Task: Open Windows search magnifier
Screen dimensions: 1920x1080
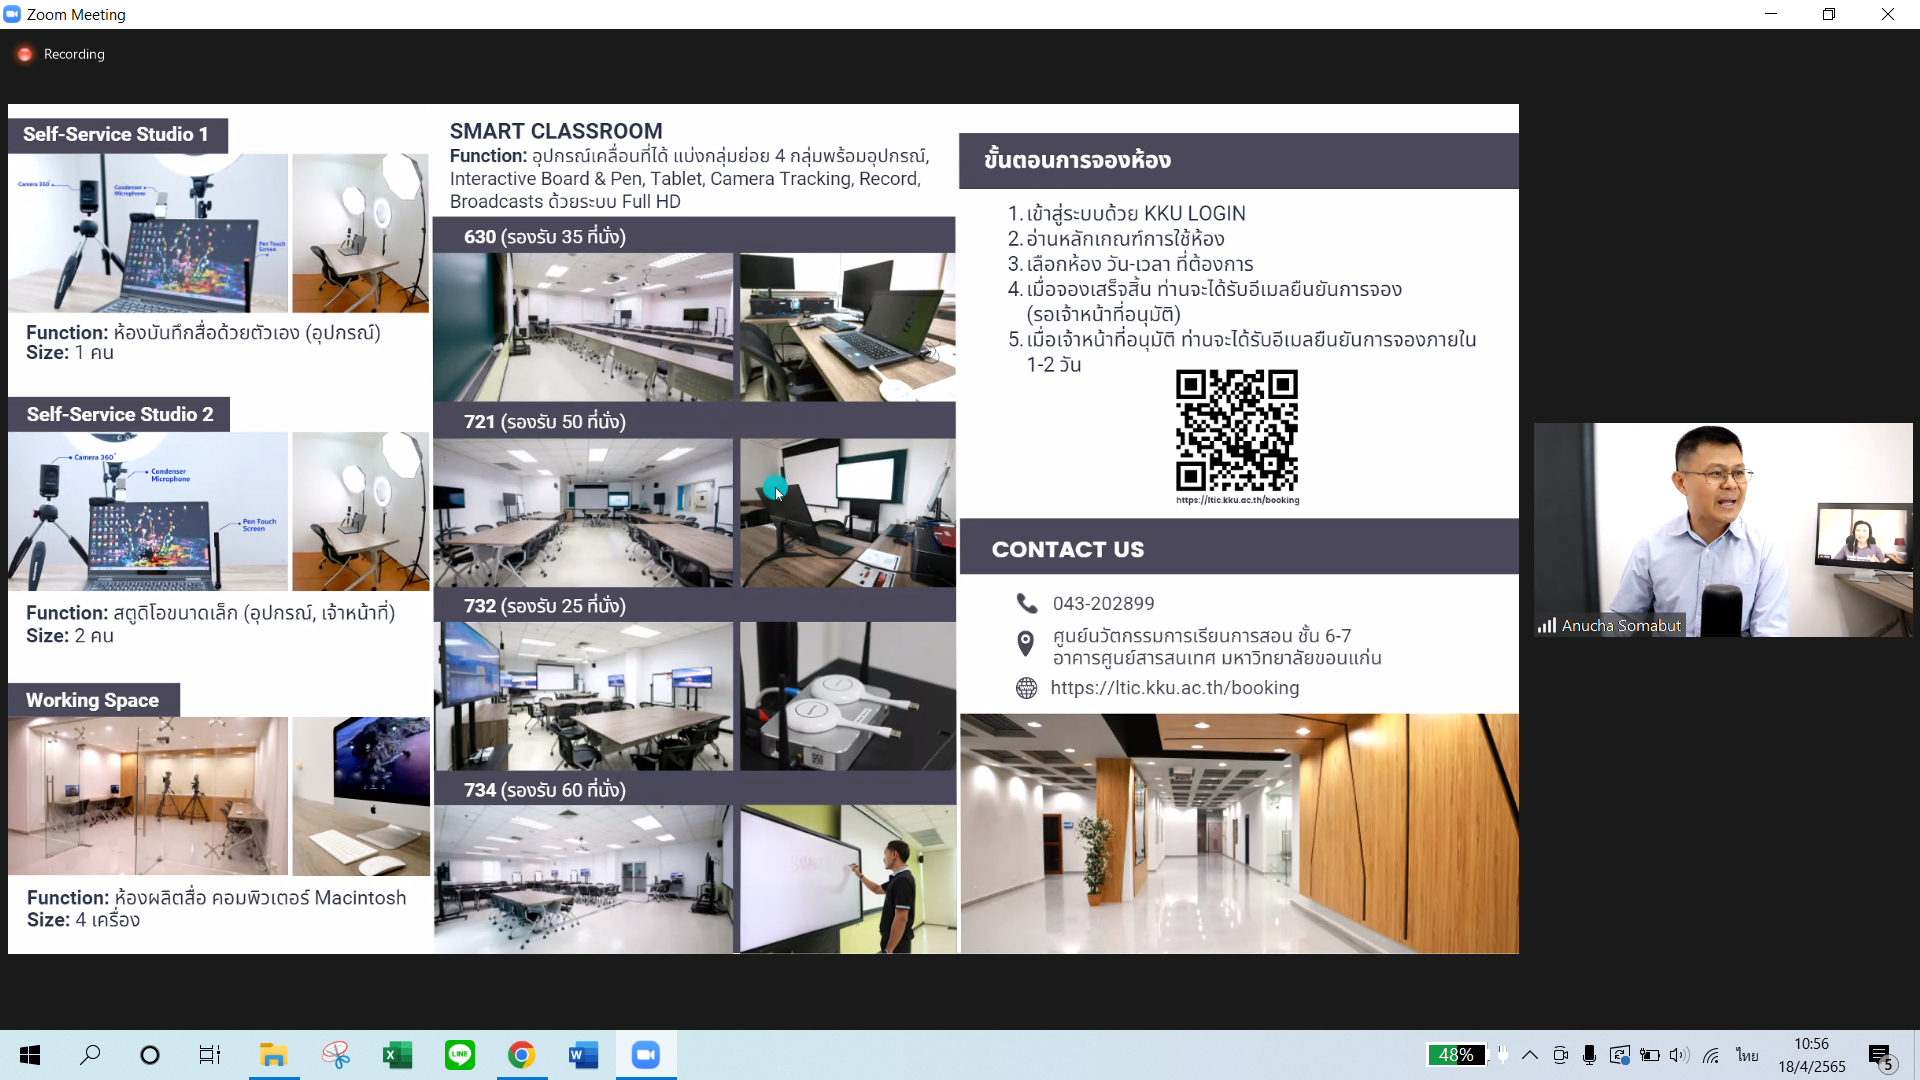Action: (x=90, y=1055)
